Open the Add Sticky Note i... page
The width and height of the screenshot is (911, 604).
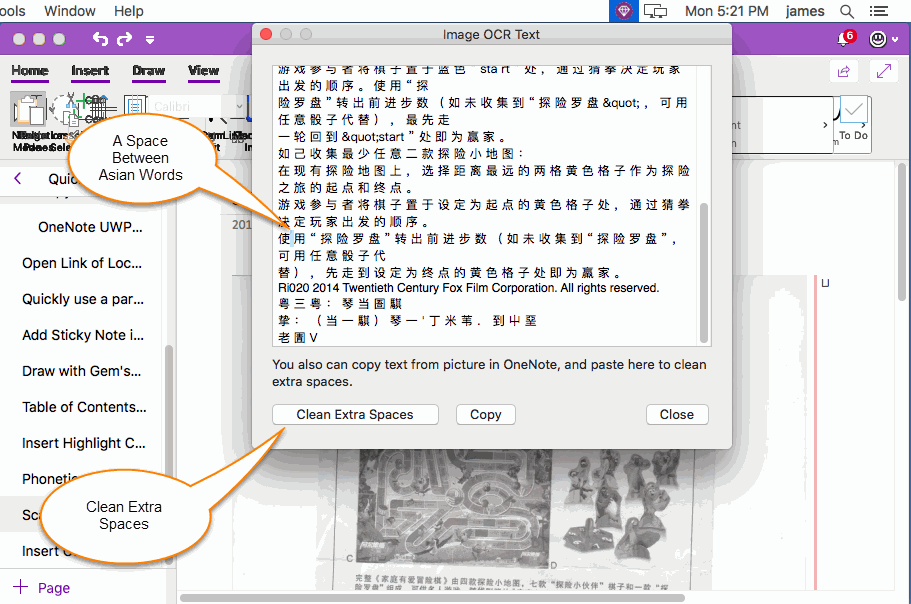point(83,335)
